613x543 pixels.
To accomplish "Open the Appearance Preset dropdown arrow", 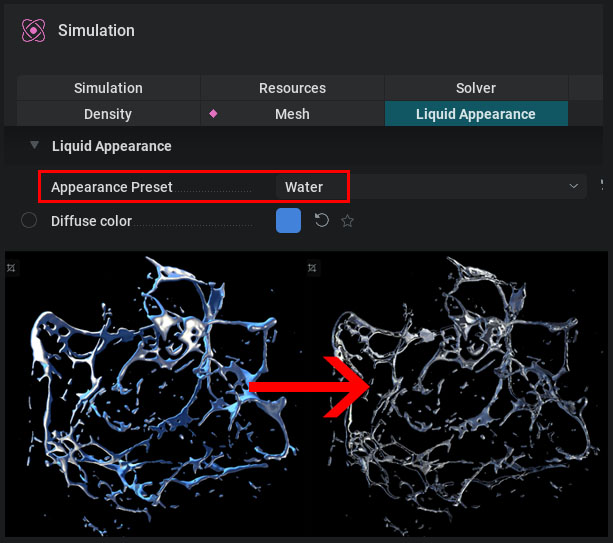I will 574,186.
